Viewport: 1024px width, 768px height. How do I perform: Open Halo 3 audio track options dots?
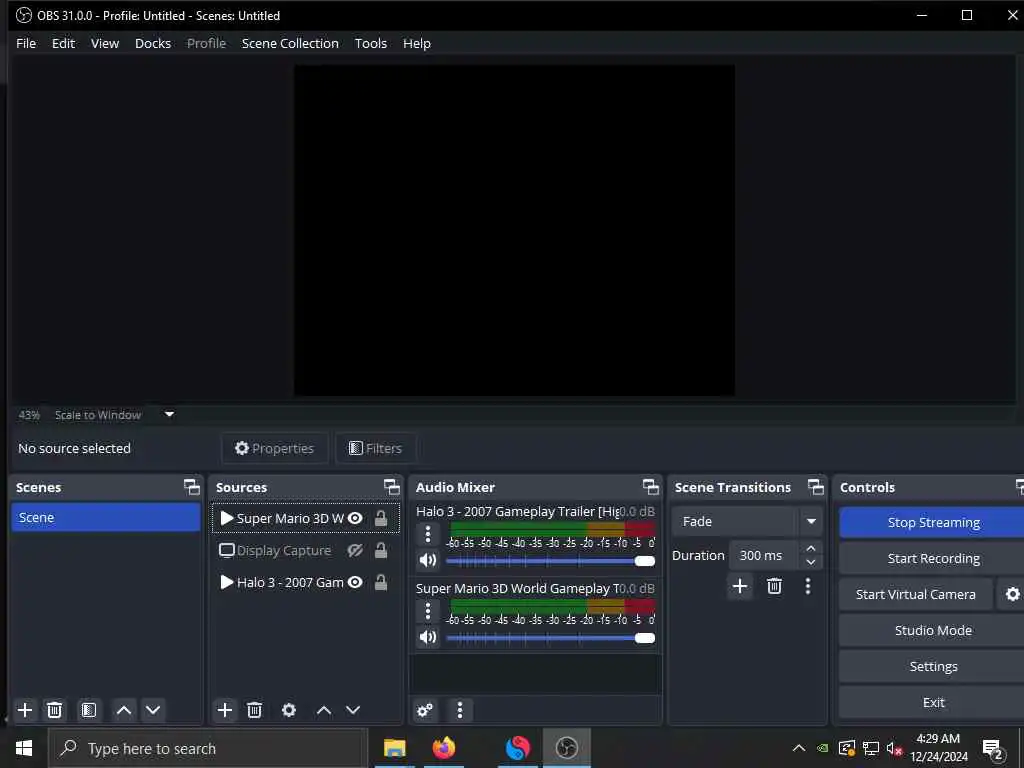(x=428, y=534)
